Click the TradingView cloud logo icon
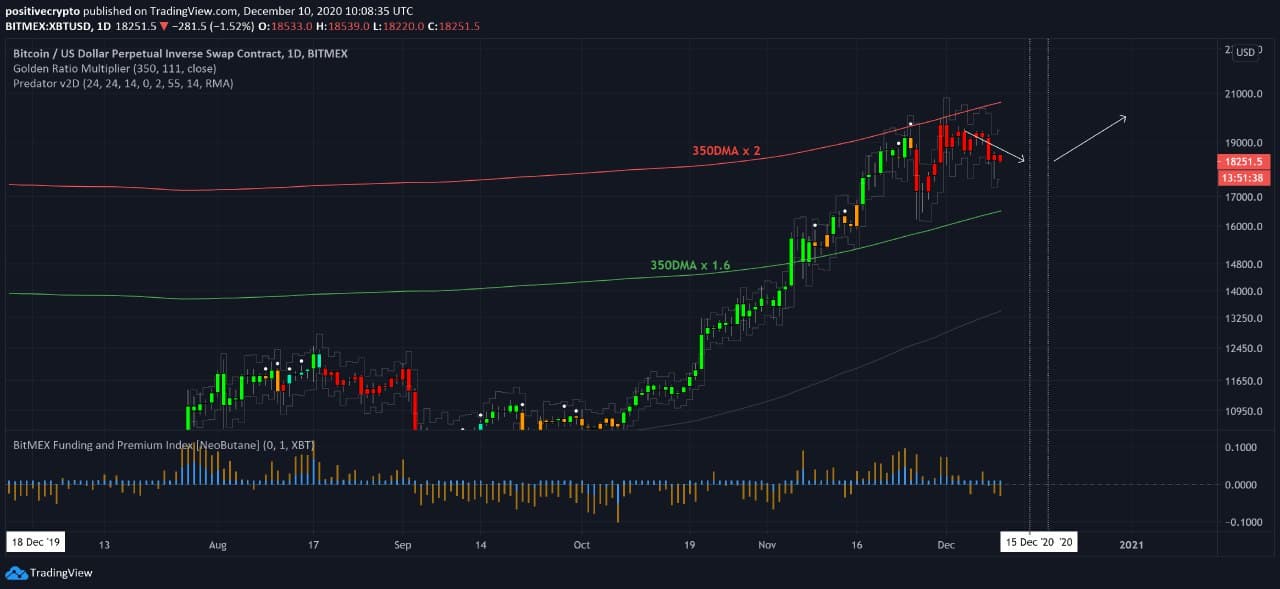 [15, 573]
